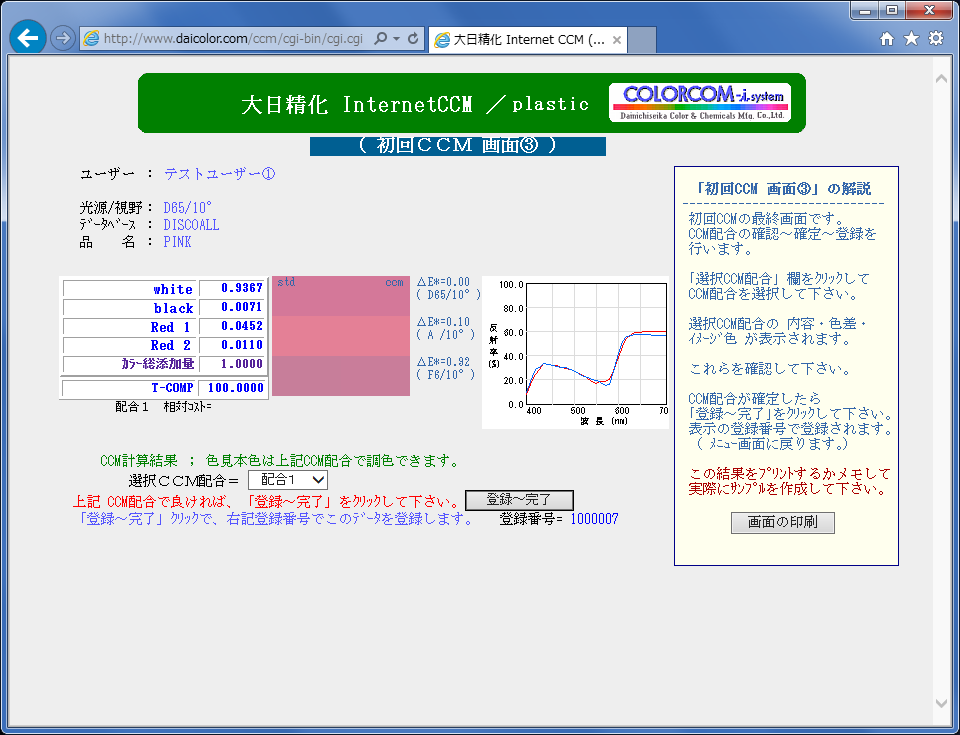Image resolution: width=960 pixels, height=735 pixels.
Task: Open browser Tools gear icon
Action: [x=936, y=39]
